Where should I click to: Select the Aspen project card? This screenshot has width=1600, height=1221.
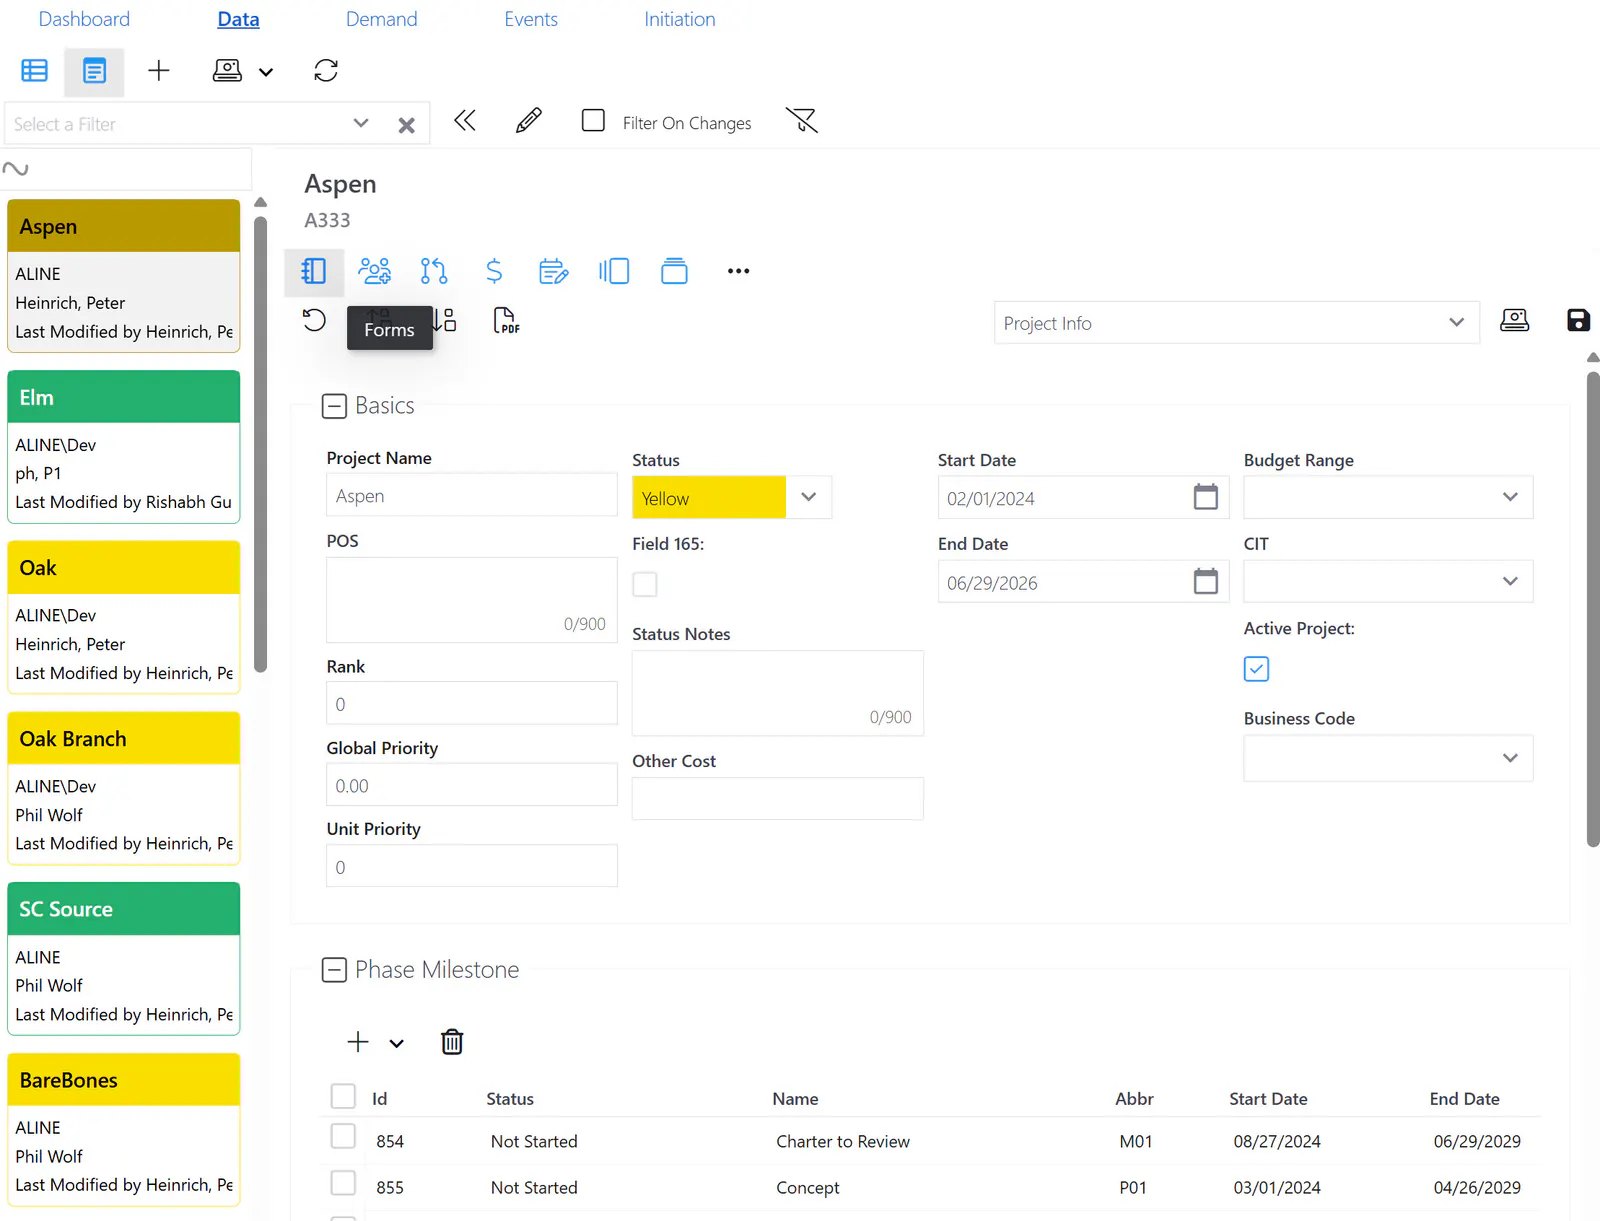pos(124,276)
